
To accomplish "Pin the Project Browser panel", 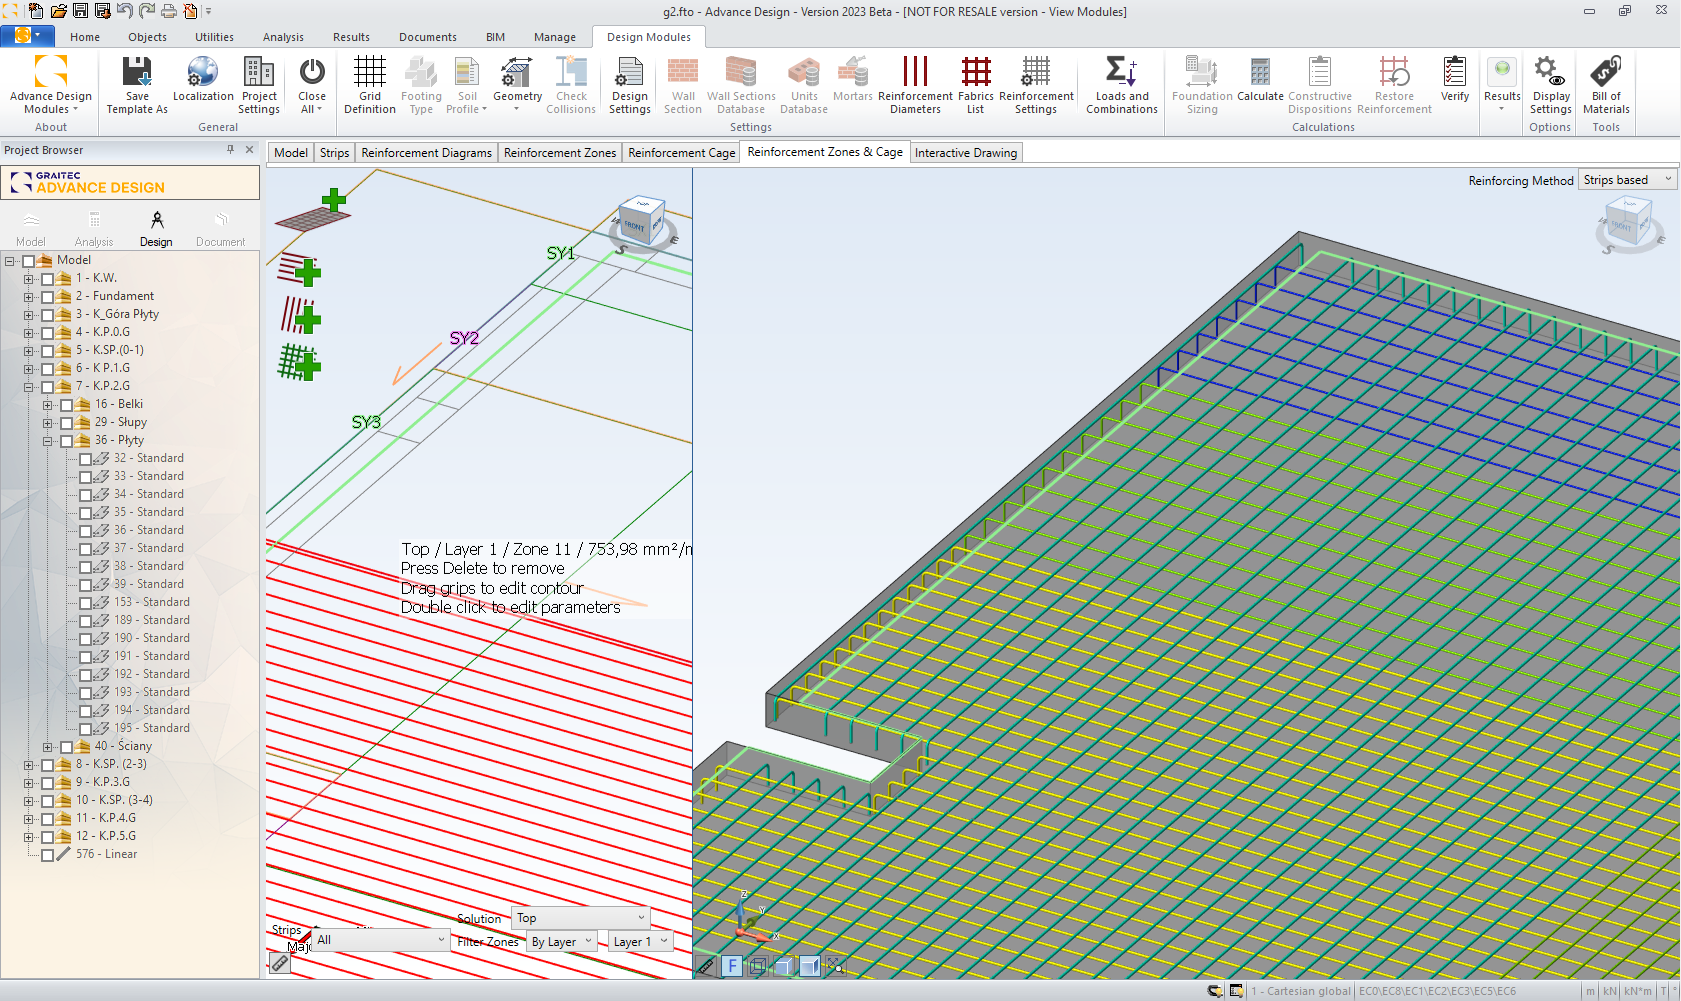I will pos(230,150).
